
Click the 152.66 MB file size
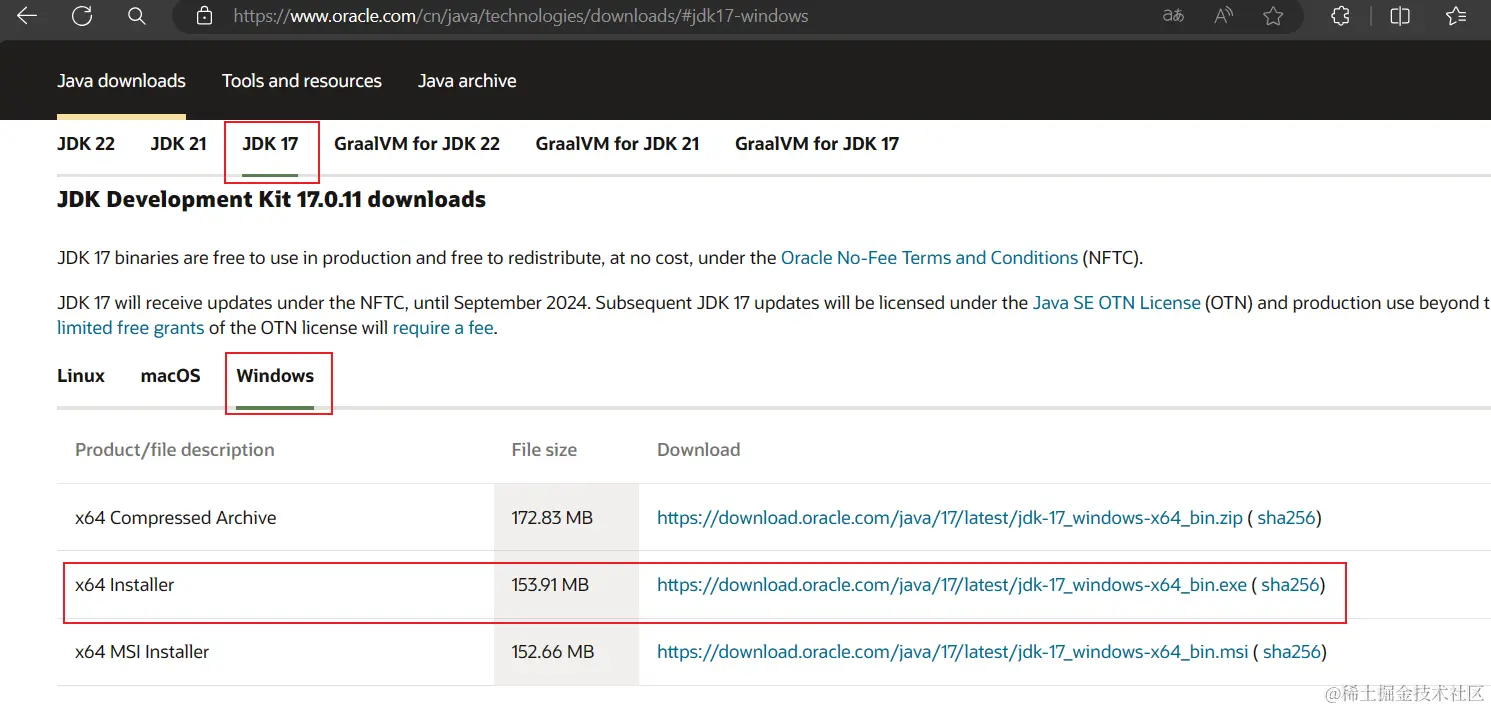(553, 652)
